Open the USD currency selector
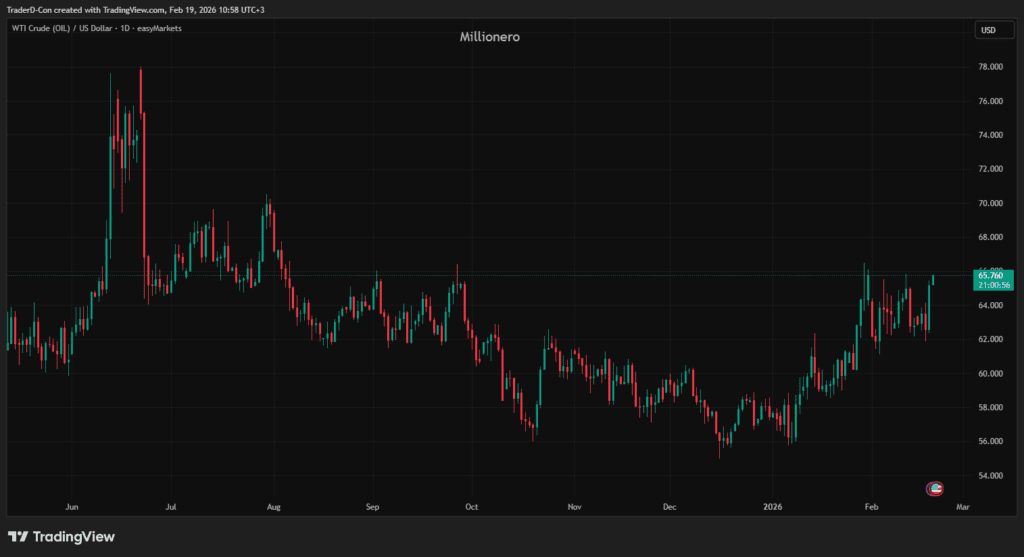 pyautogui.click(x=988, y=30)
